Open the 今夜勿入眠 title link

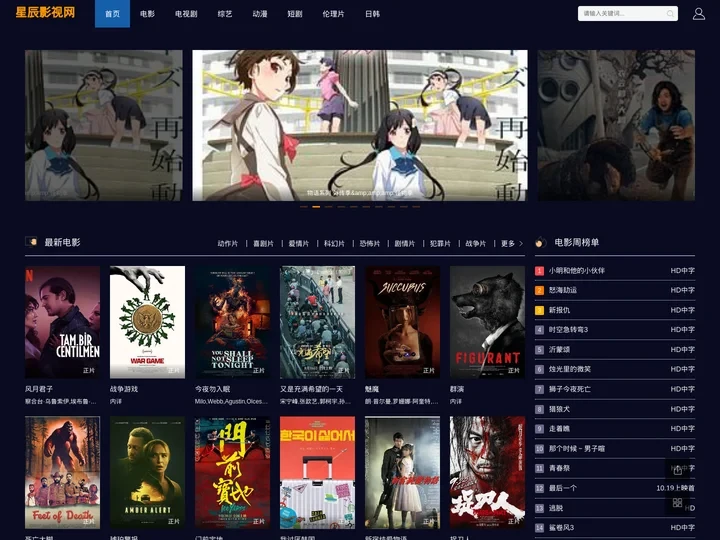point(213,389)
